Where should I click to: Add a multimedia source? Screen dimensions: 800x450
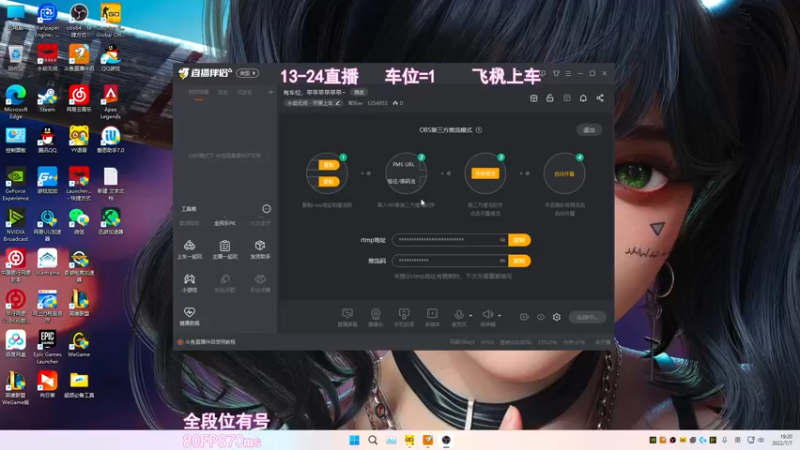click(432, 317)
